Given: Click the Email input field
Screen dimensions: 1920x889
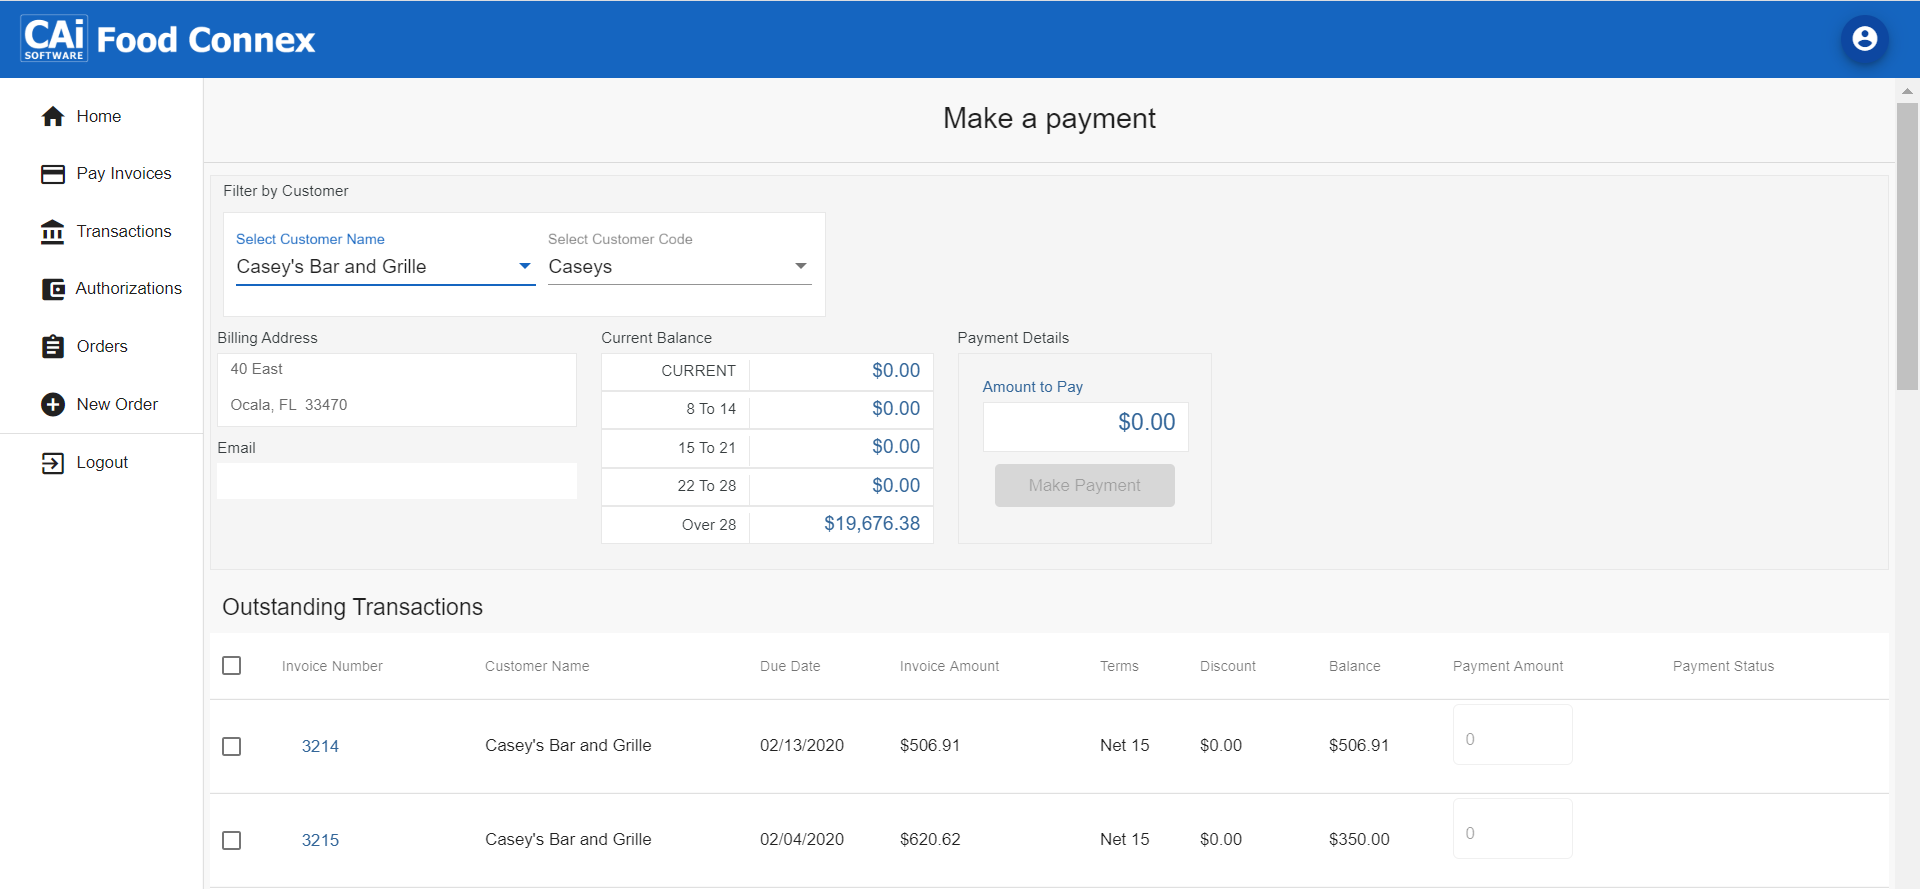Looking at the screenshot, I should (x=397, y=481).
